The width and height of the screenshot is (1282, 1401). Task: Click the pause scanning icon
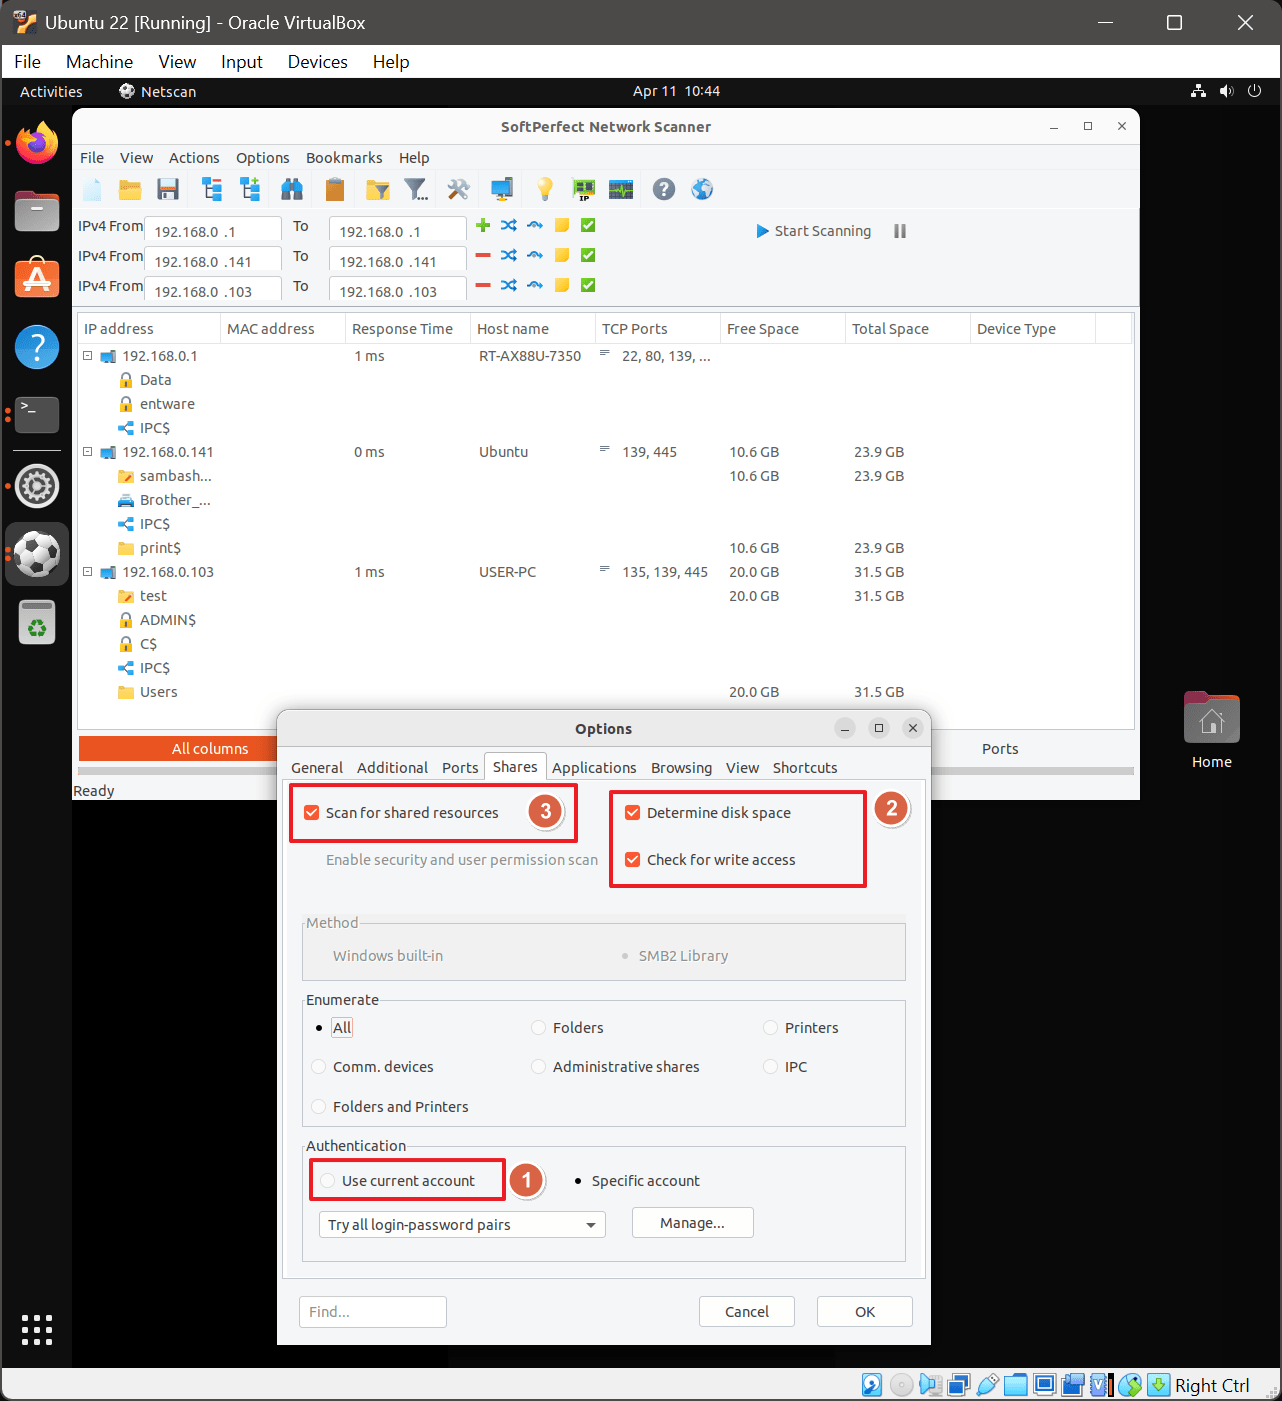(900, 231)
